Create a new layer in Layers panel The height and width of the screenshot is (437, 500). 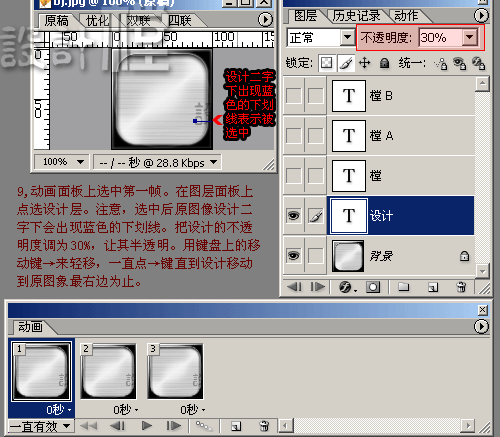pos(433,287)
